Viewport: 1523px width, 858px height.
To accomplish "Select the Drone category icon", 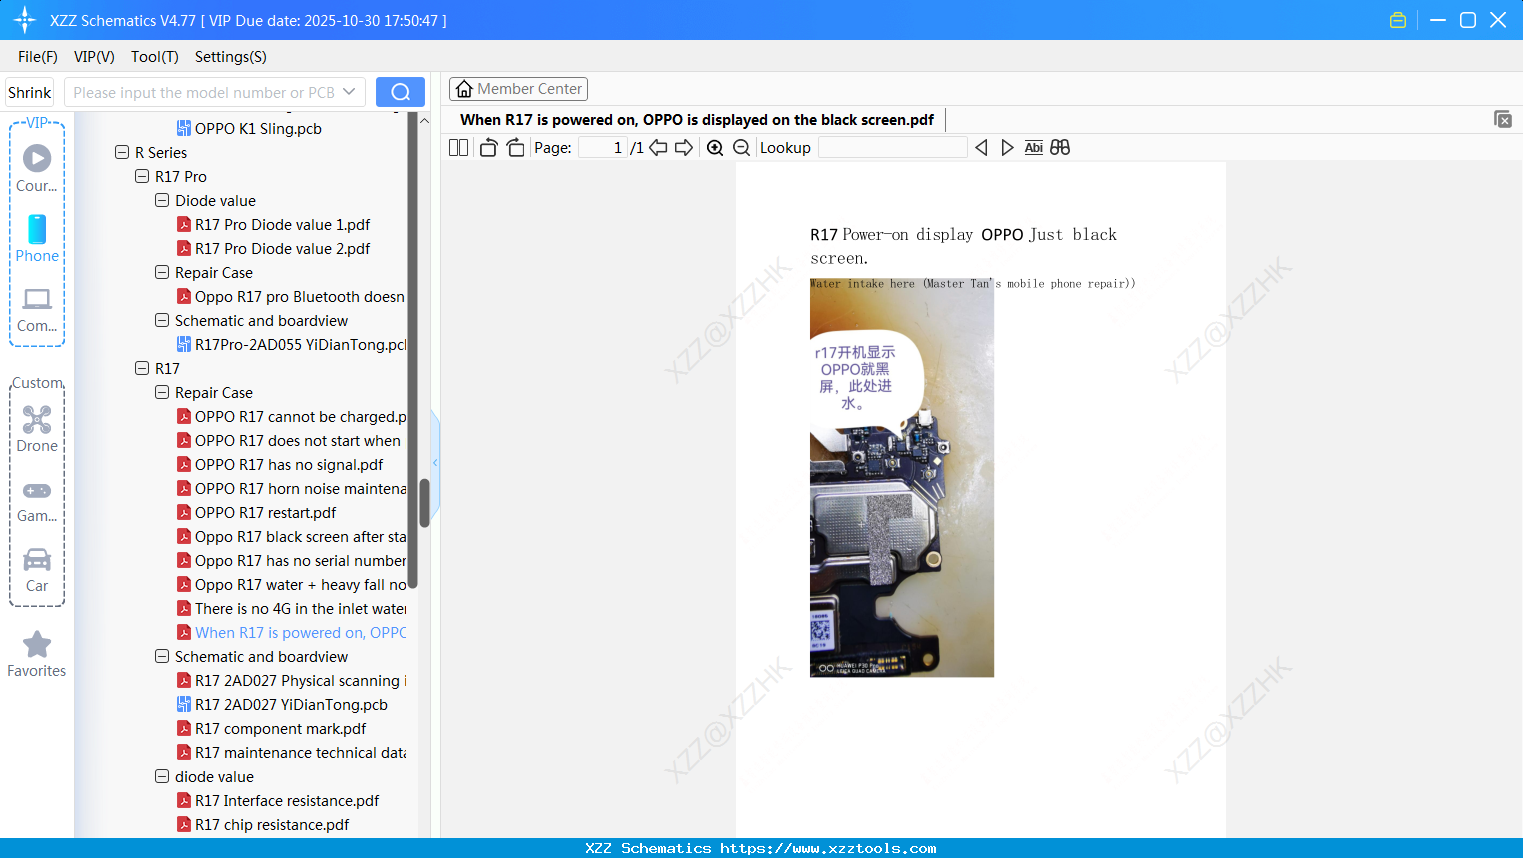I will point(37,428).
